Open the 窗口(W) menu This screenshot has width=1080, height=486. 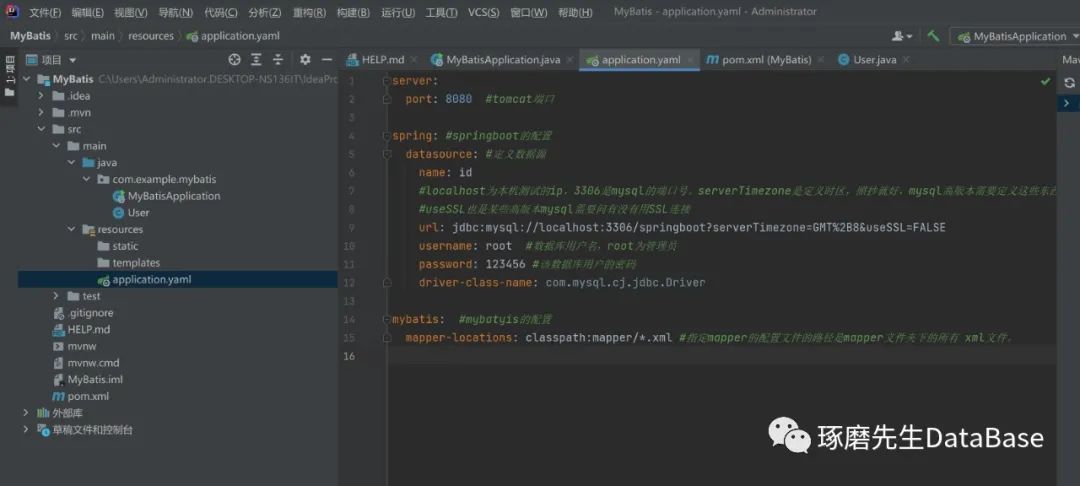tap(529, 12)
